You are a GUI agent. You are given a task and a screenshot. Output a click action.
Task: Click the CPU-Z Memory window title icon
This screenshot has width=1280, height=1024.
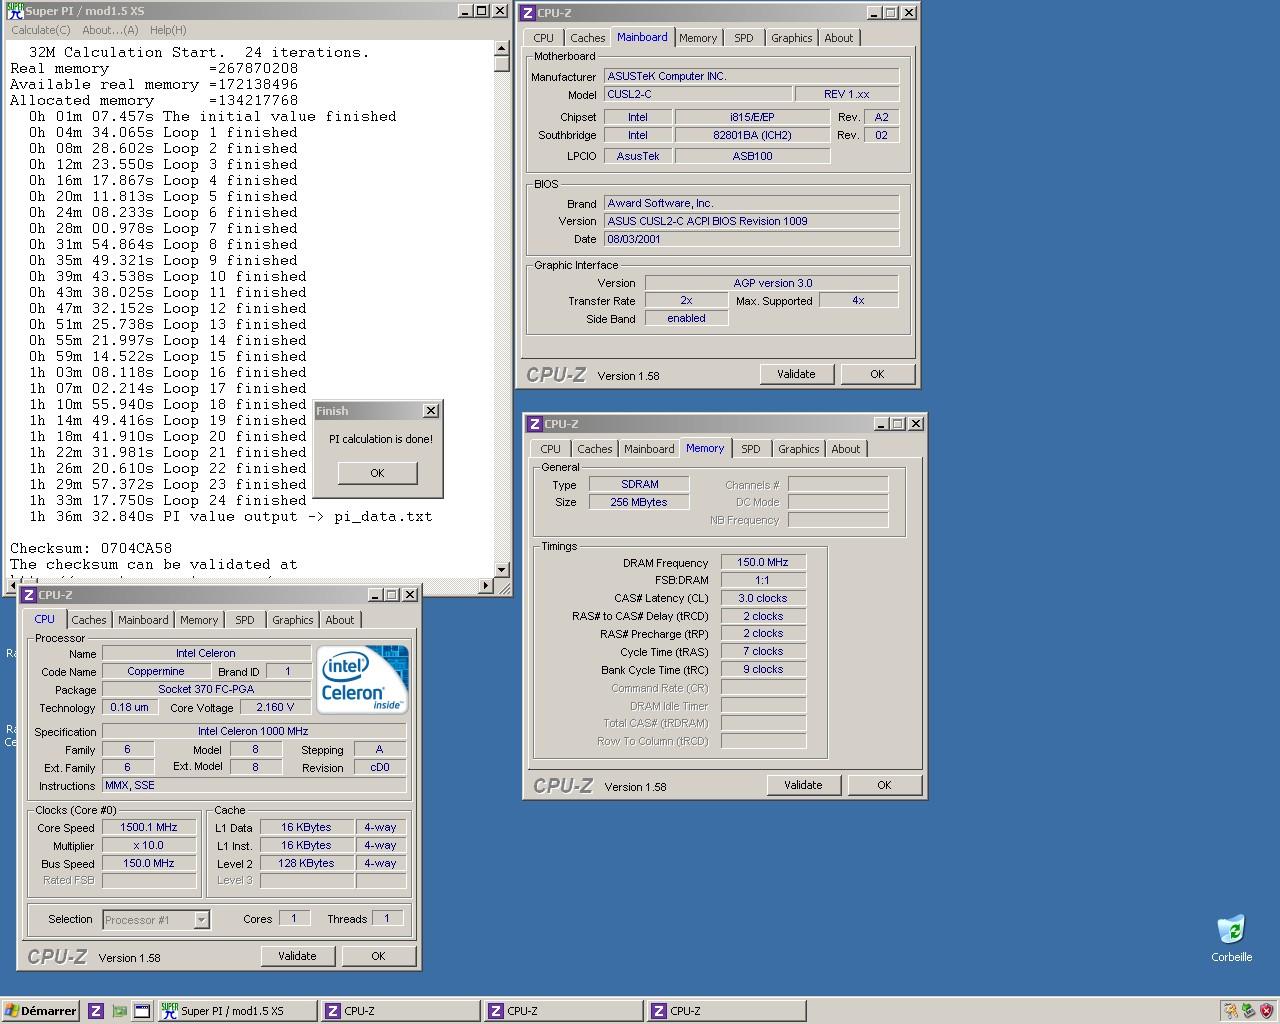535,424
